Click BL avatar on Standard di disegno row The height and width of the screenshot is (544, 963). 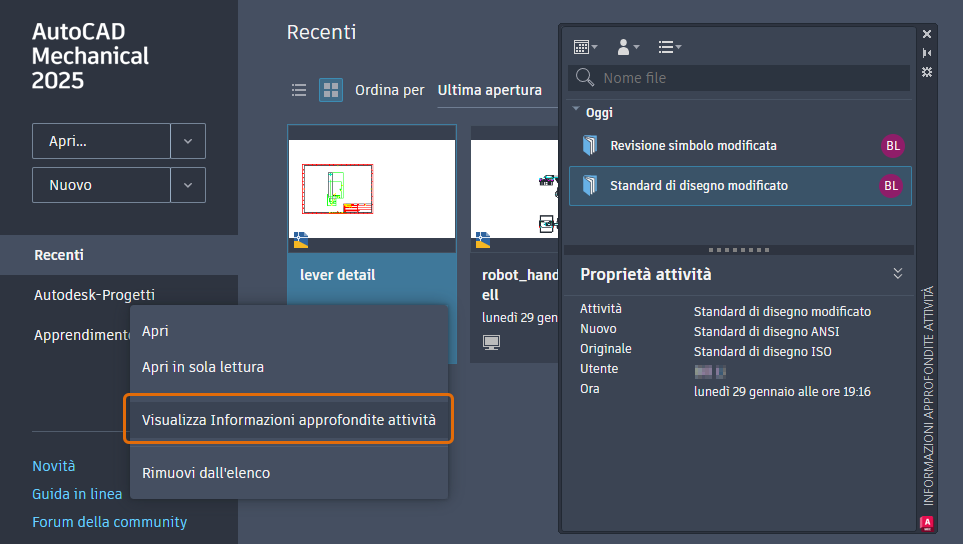891,185
